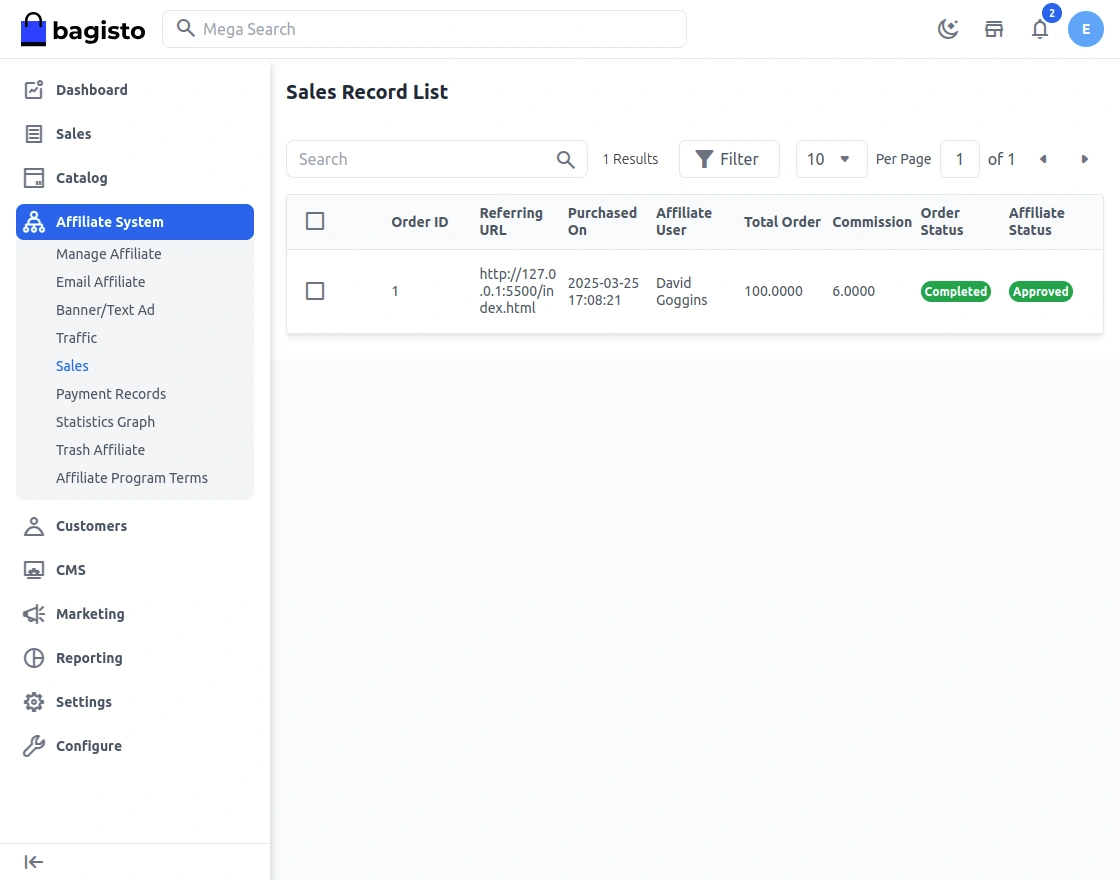Collapse the sidebar using bottom arrow toggle

[33, 861]
